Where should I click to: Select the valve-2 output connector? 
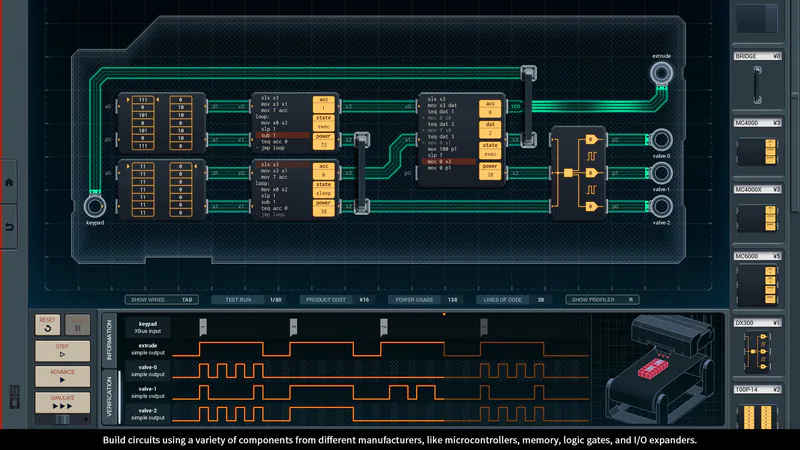click(x=661, y=206)
